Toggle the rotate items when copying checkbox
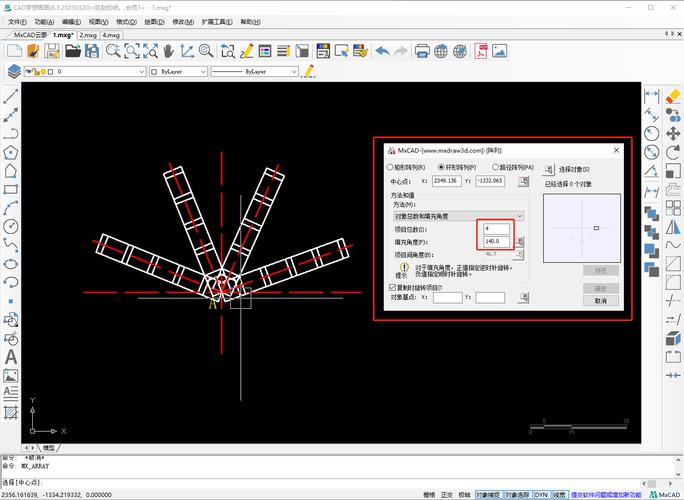This screenshot has width=684, height=500. 392,286
